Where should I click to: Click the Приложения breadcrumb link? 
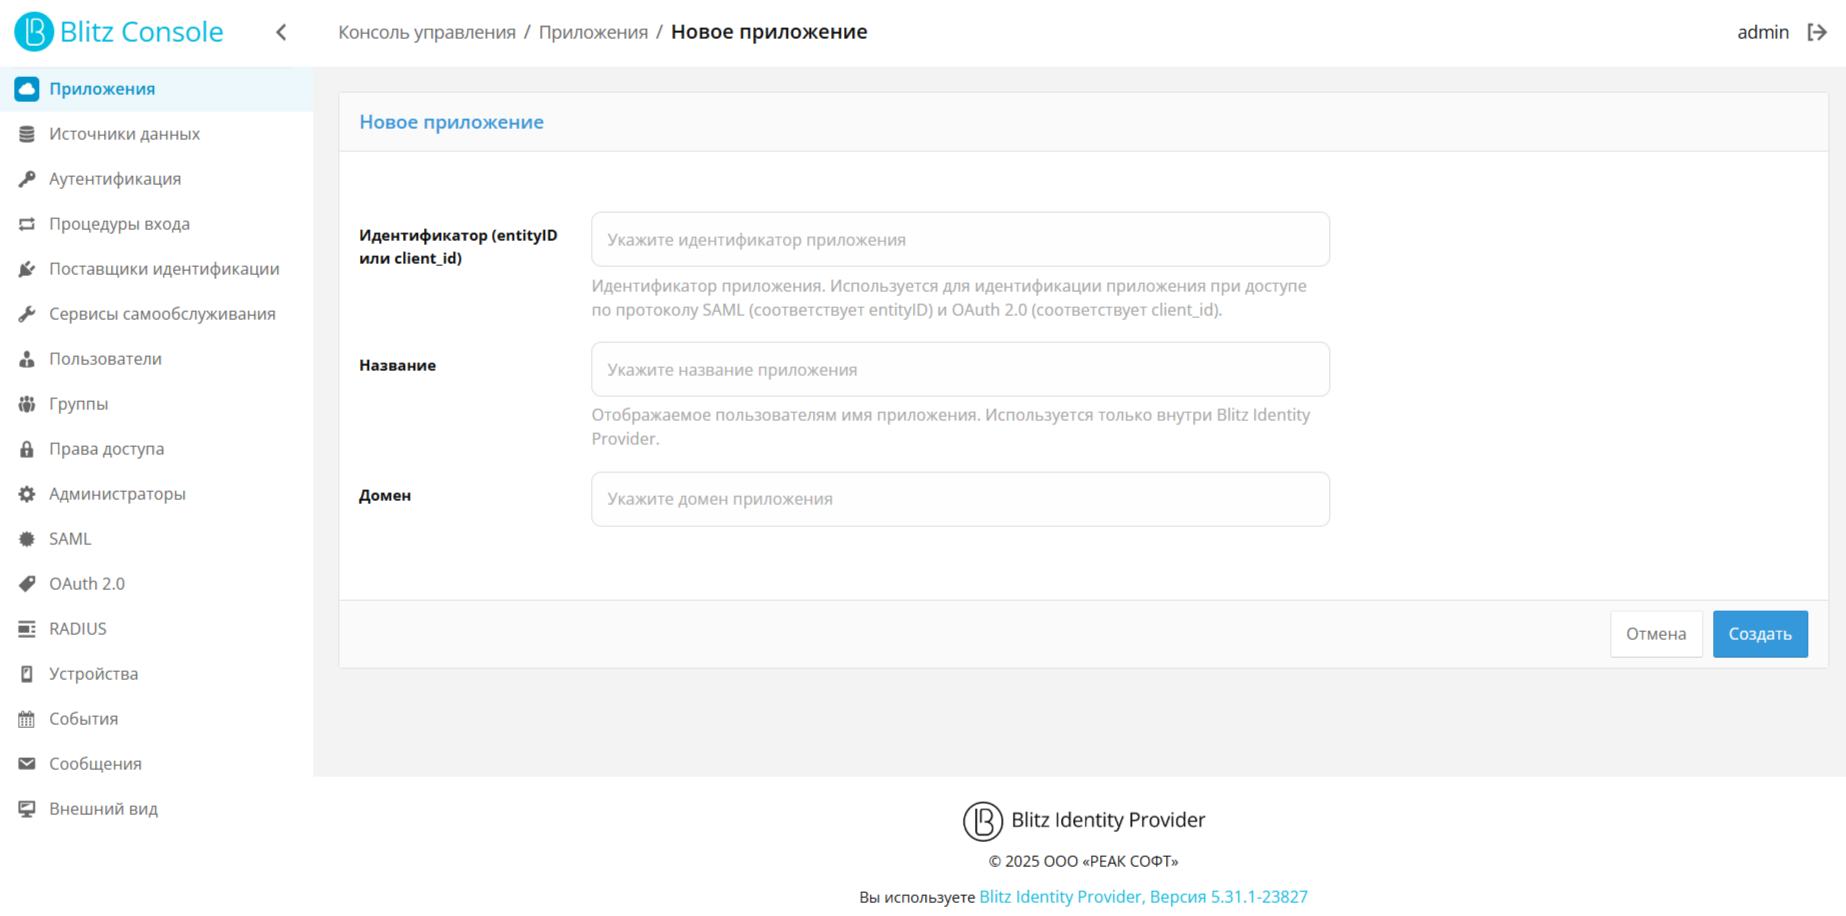[593, 32]
